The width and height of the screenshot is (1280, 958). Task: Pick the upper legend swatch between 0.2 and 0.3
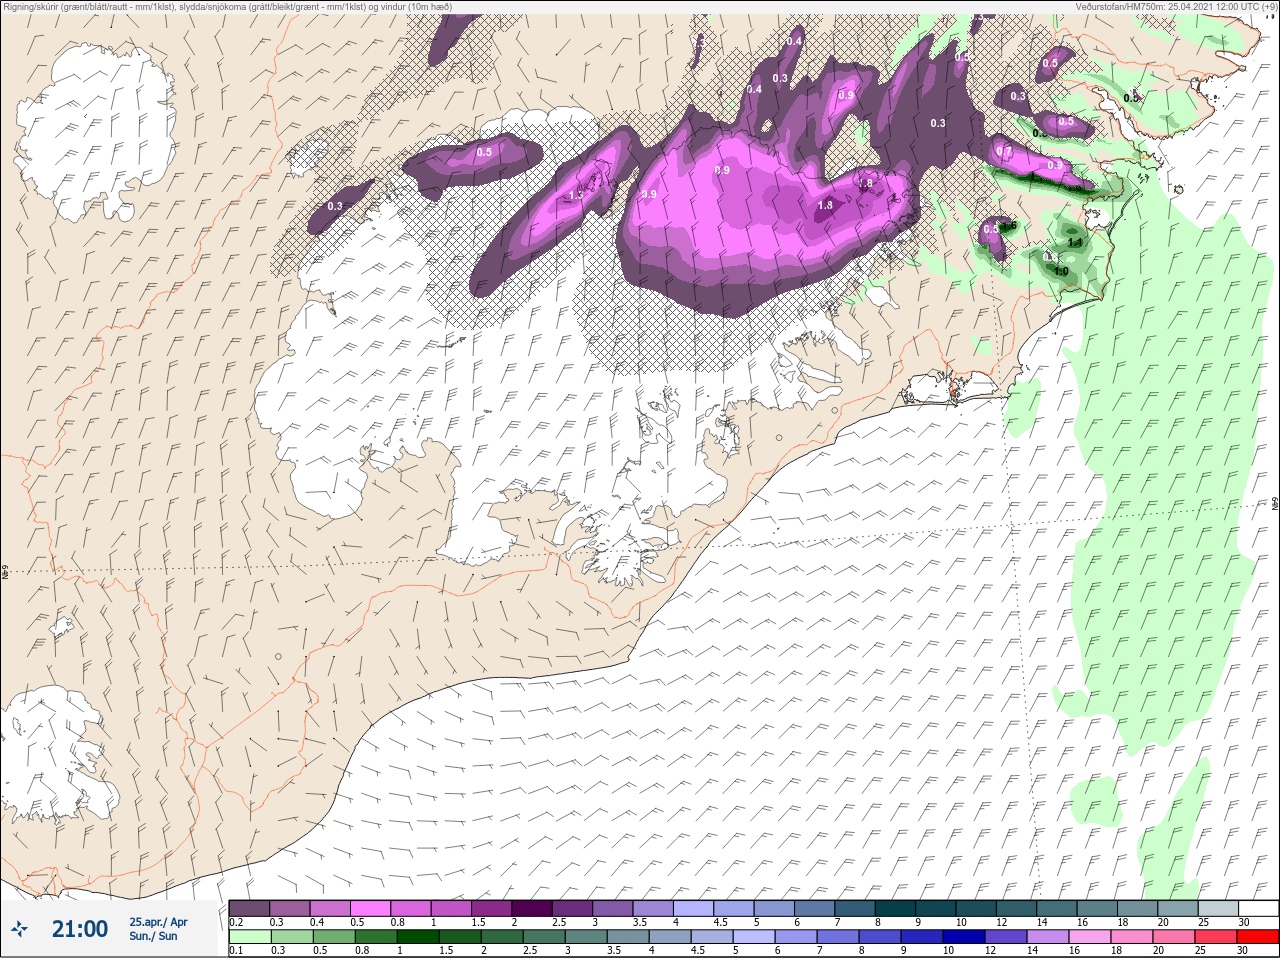(x=250, y=908)
